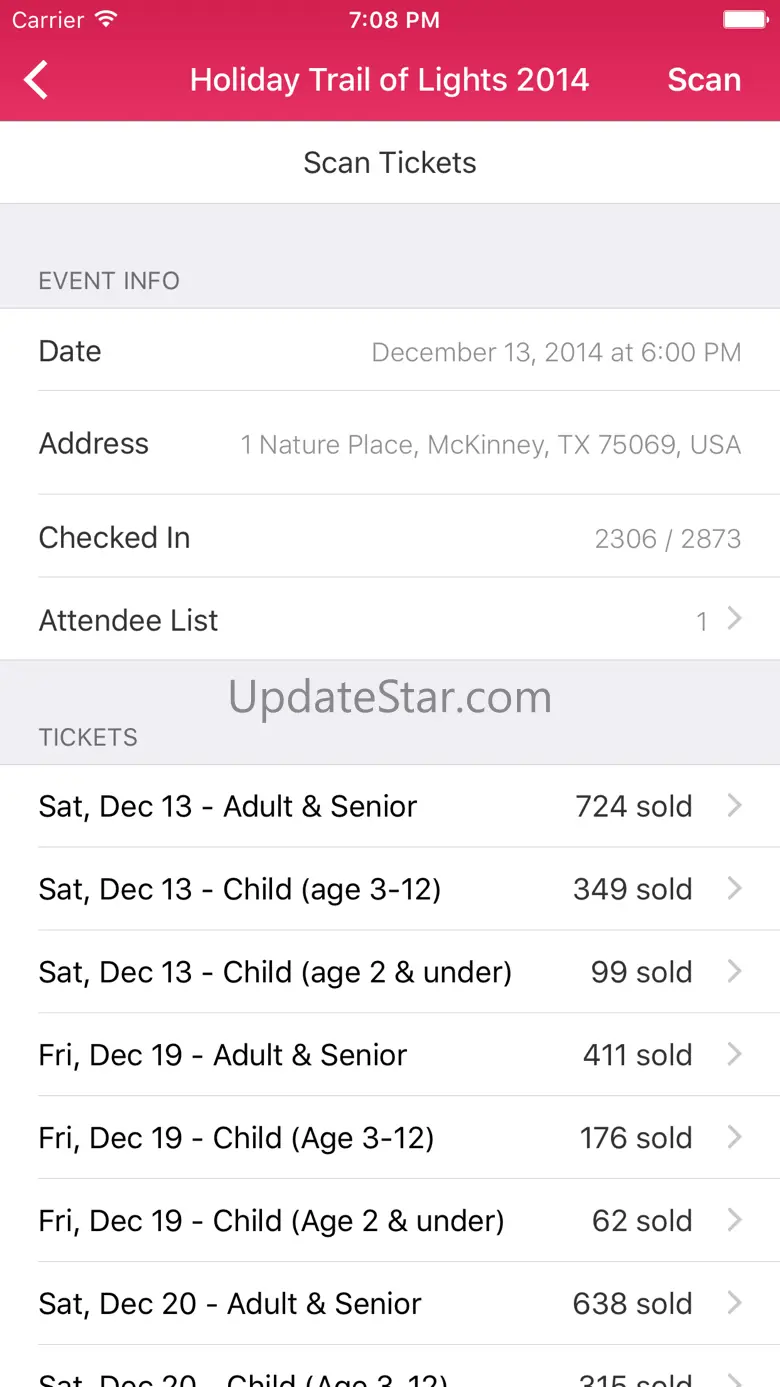The image size is (780, 1387).
Task: Expand chevron beside 724 sold
Action: pos(734,805)
